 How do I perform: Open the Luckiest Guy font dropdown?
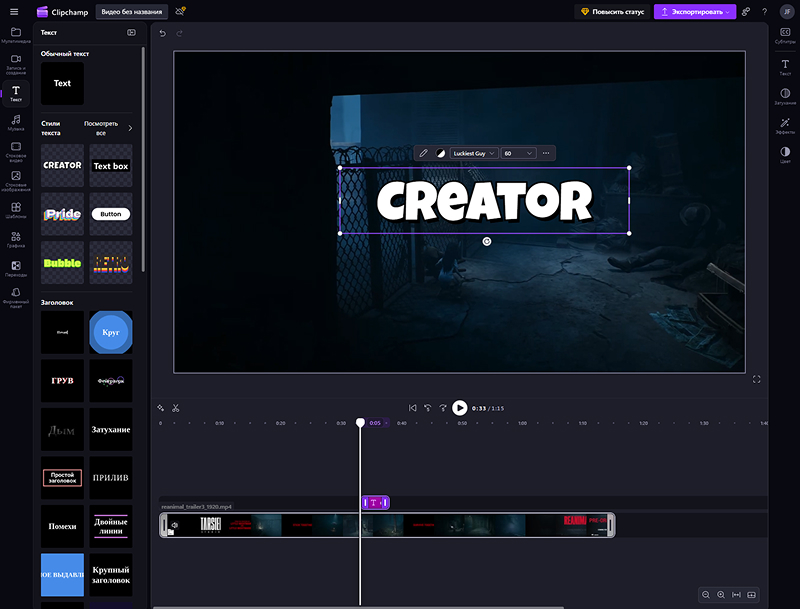[x=474, y=153]
